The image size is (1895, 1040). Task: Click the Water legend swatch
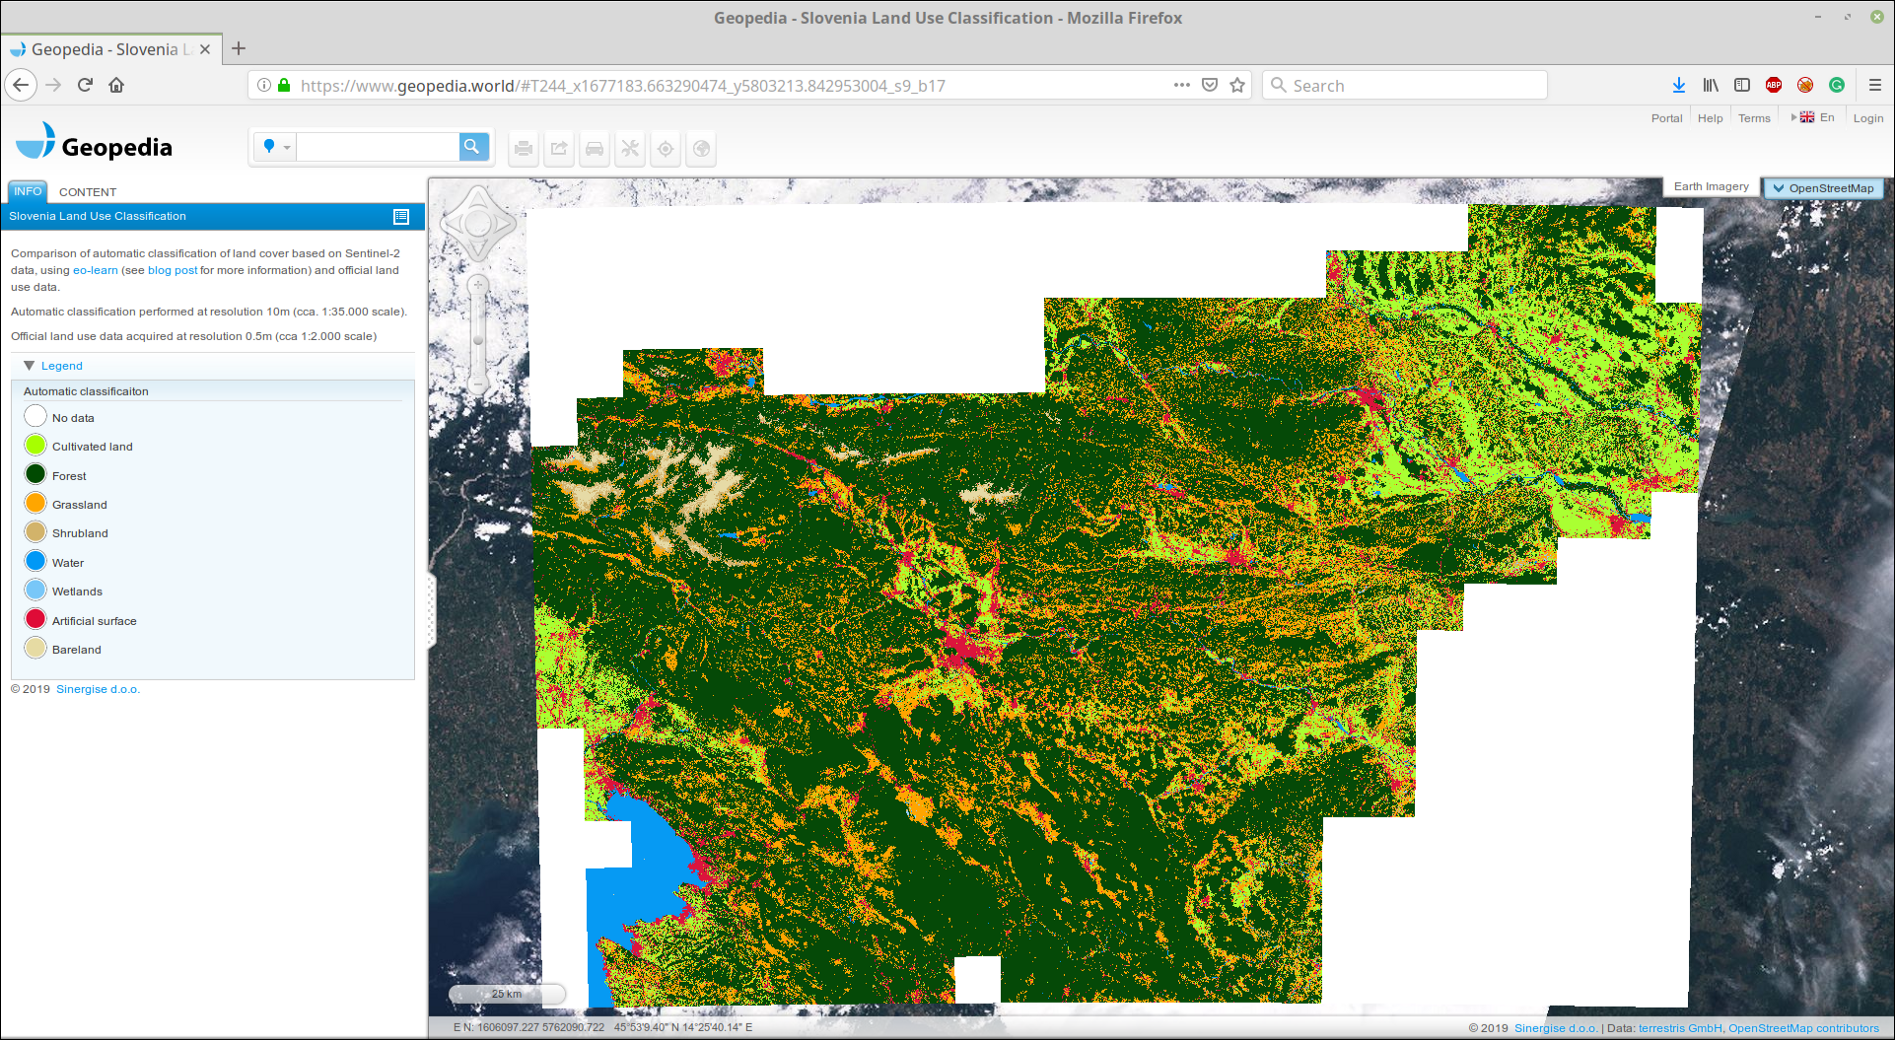pos(35,561)
